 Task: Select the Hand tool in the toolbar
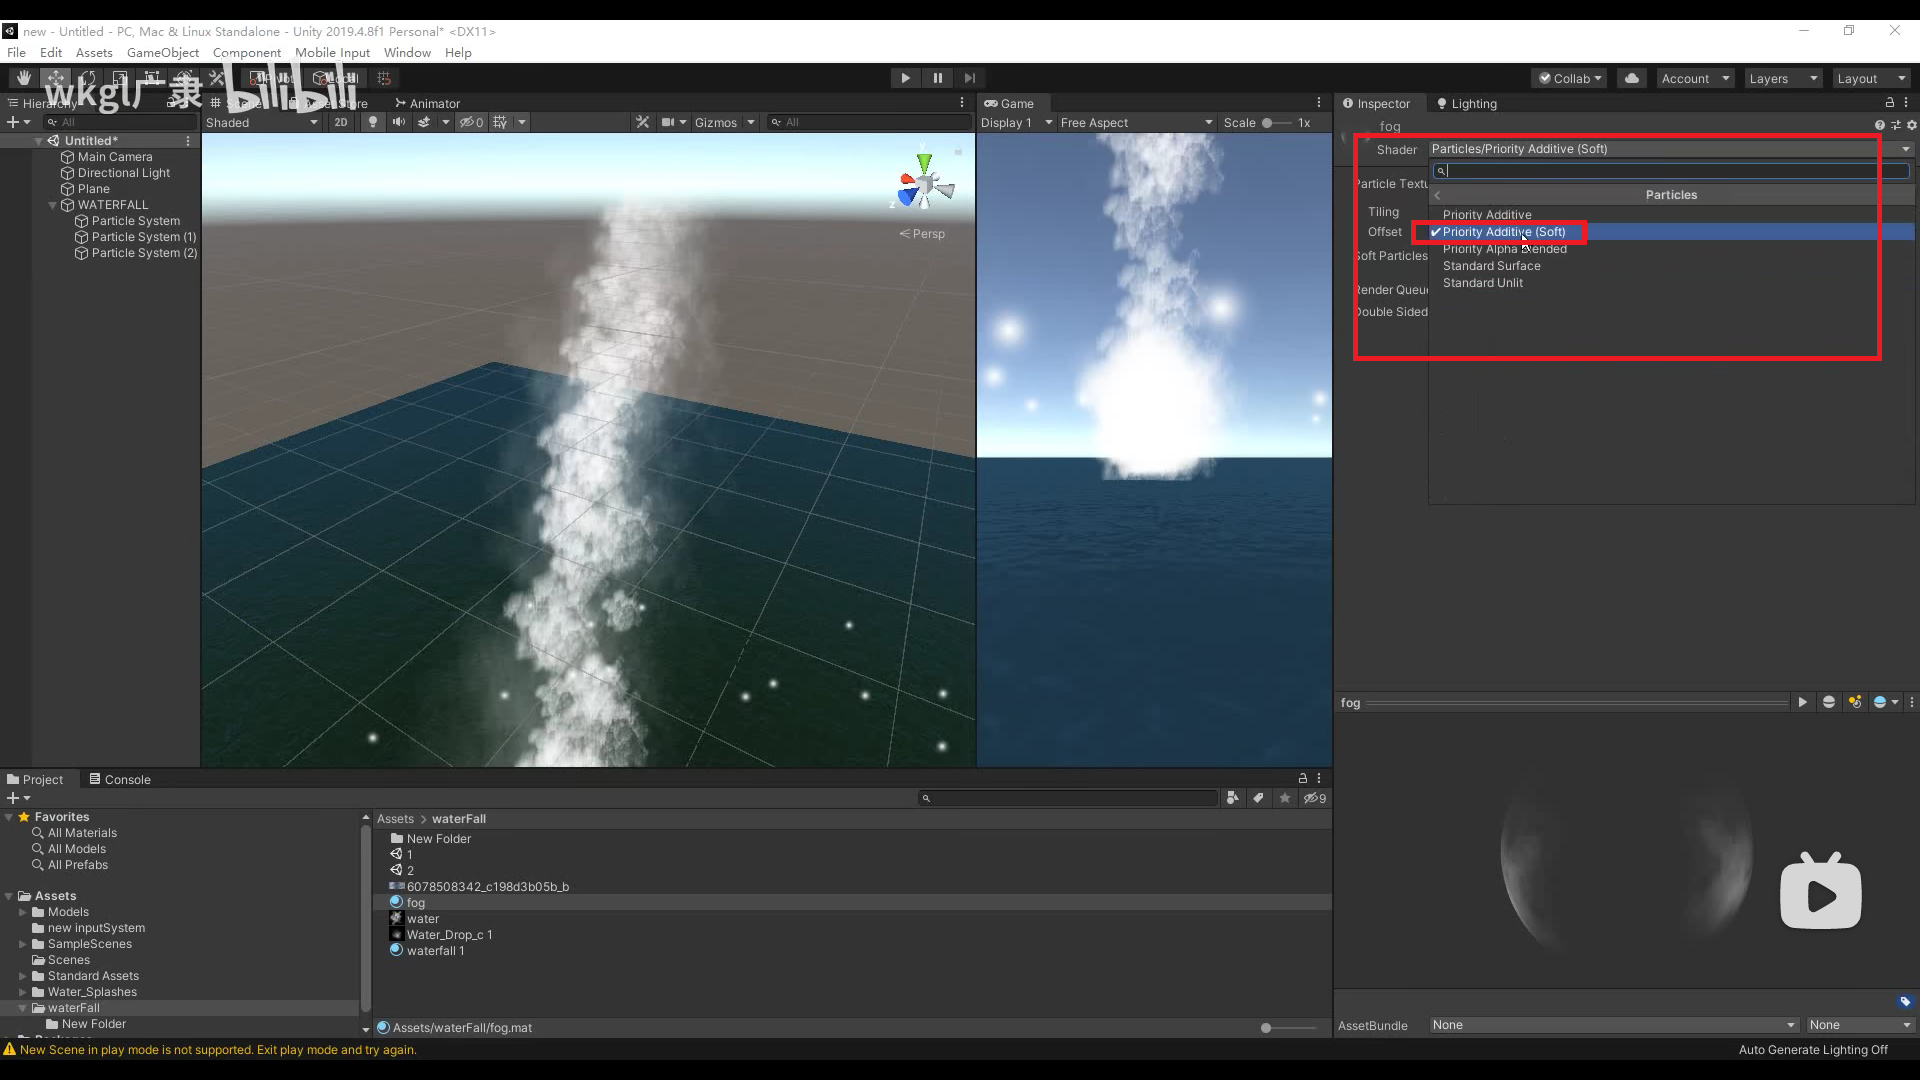24,77
